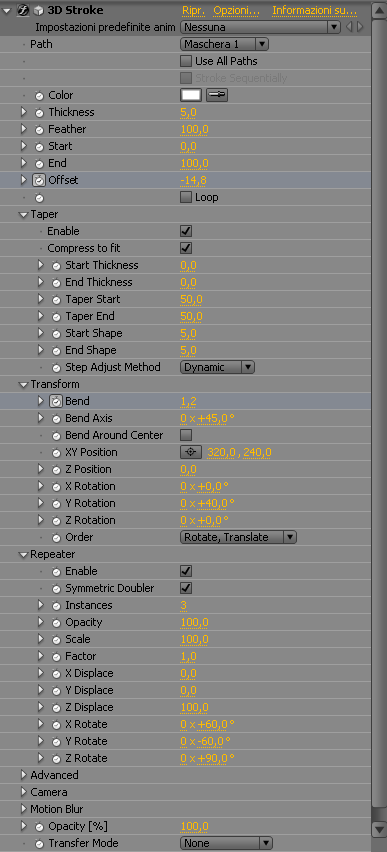Click the eyedropper next to Color swatch
The image size is (387, 852).
coord(217,95)
